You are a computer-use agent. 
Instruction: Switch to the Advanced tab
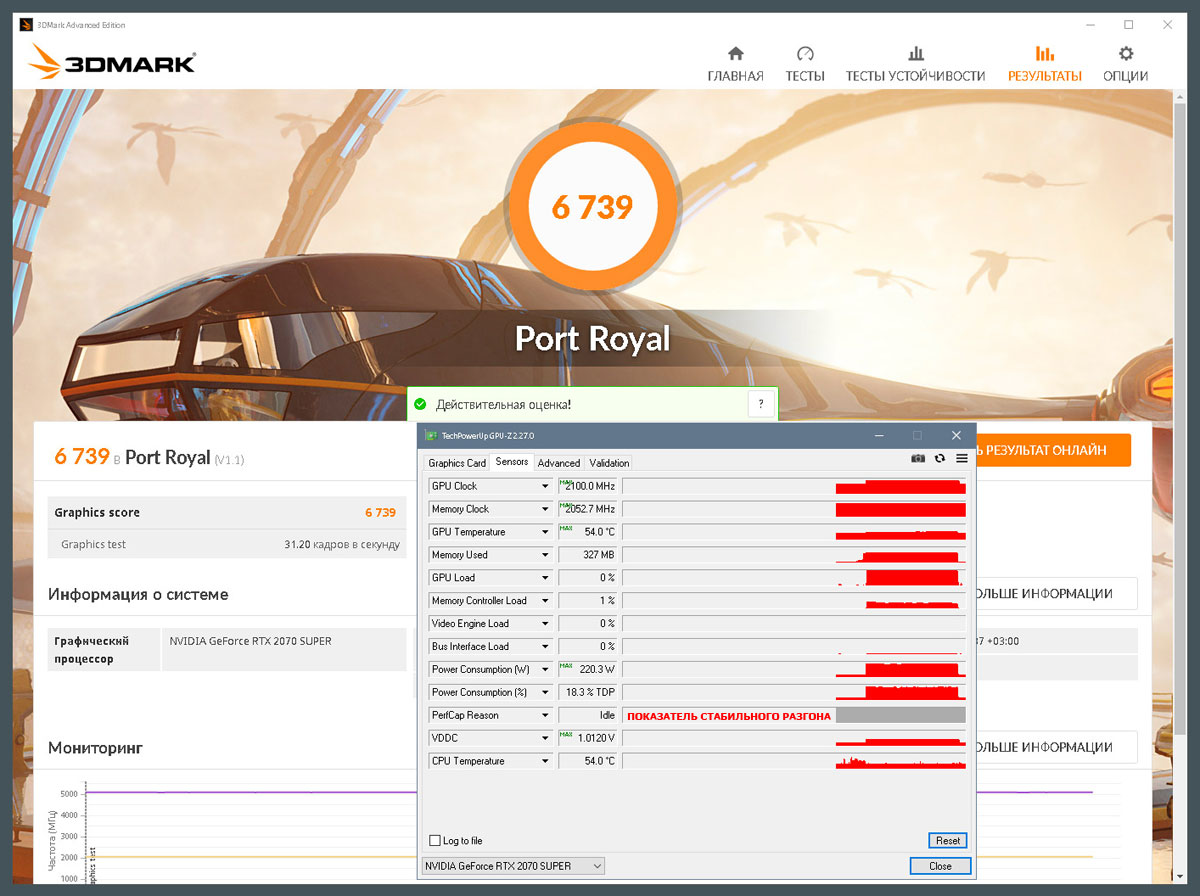559,463
